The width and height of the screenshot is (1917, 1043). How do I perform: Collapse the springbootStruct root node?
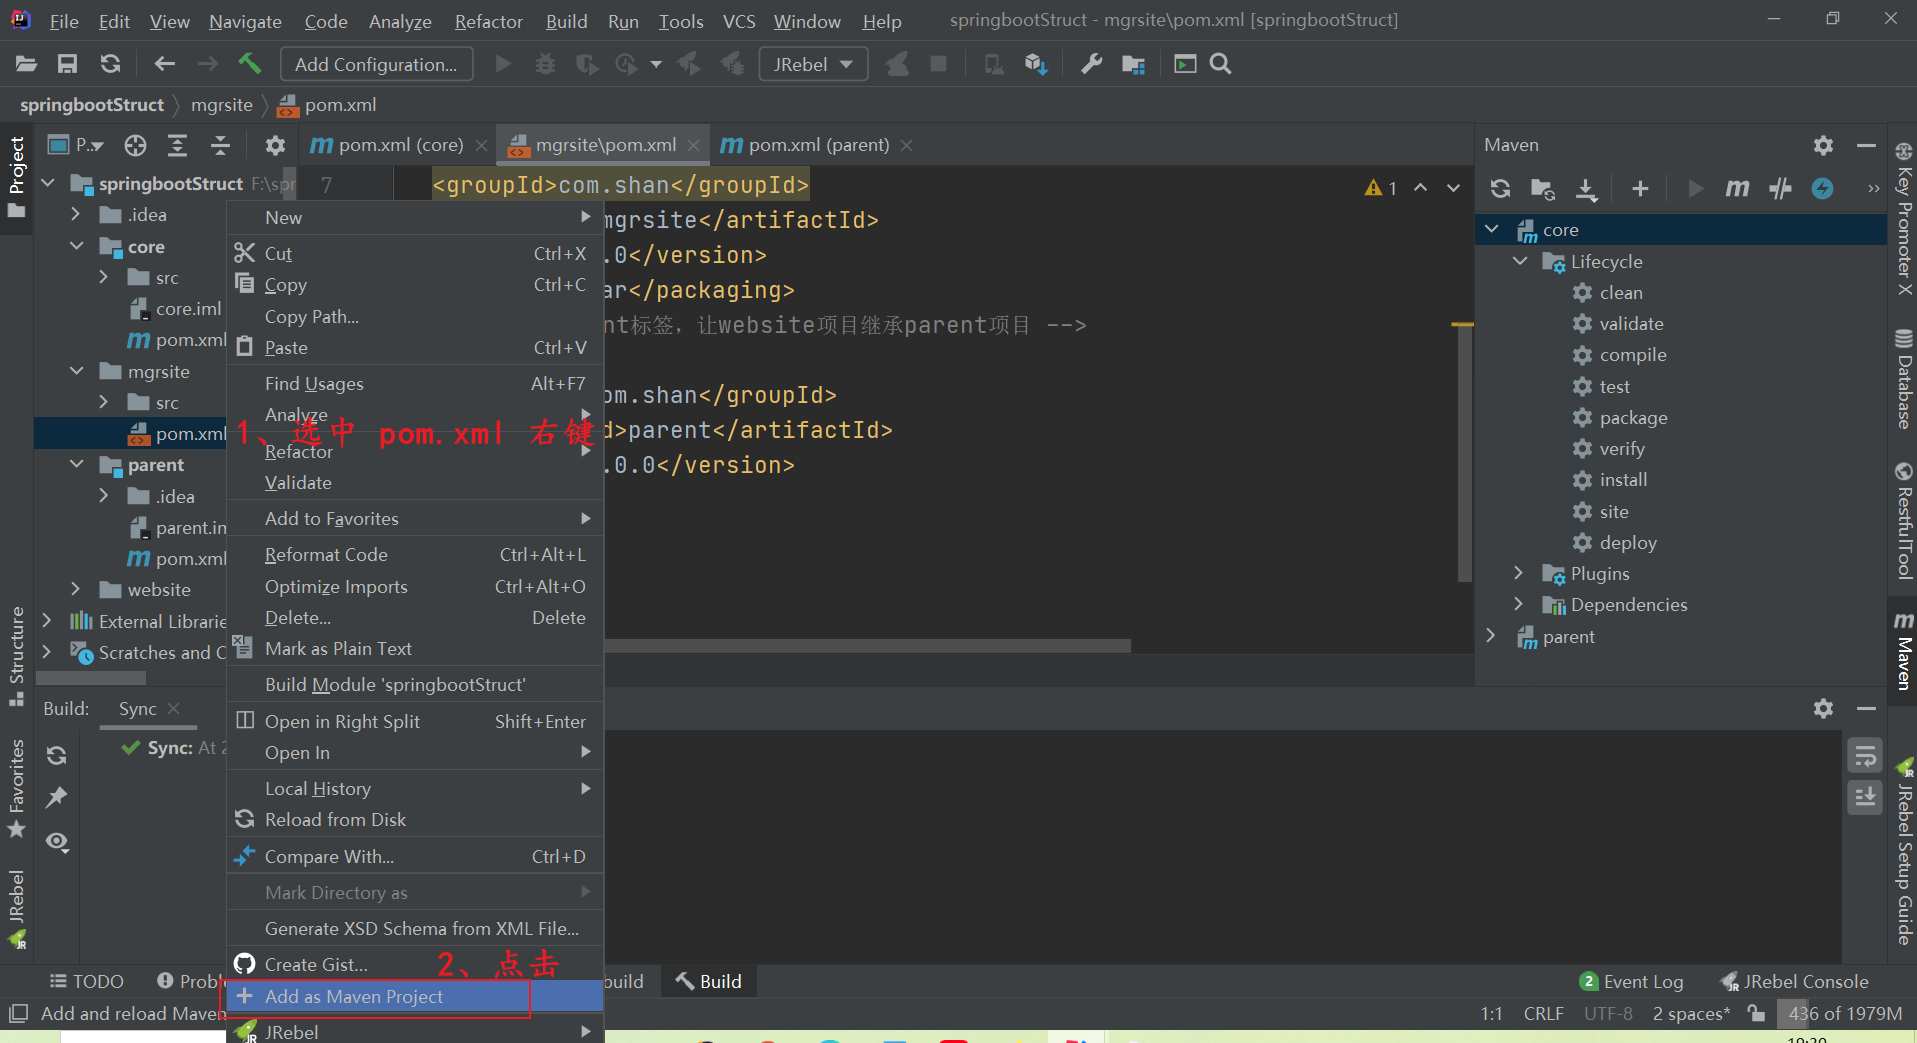[x=48, y=183]
